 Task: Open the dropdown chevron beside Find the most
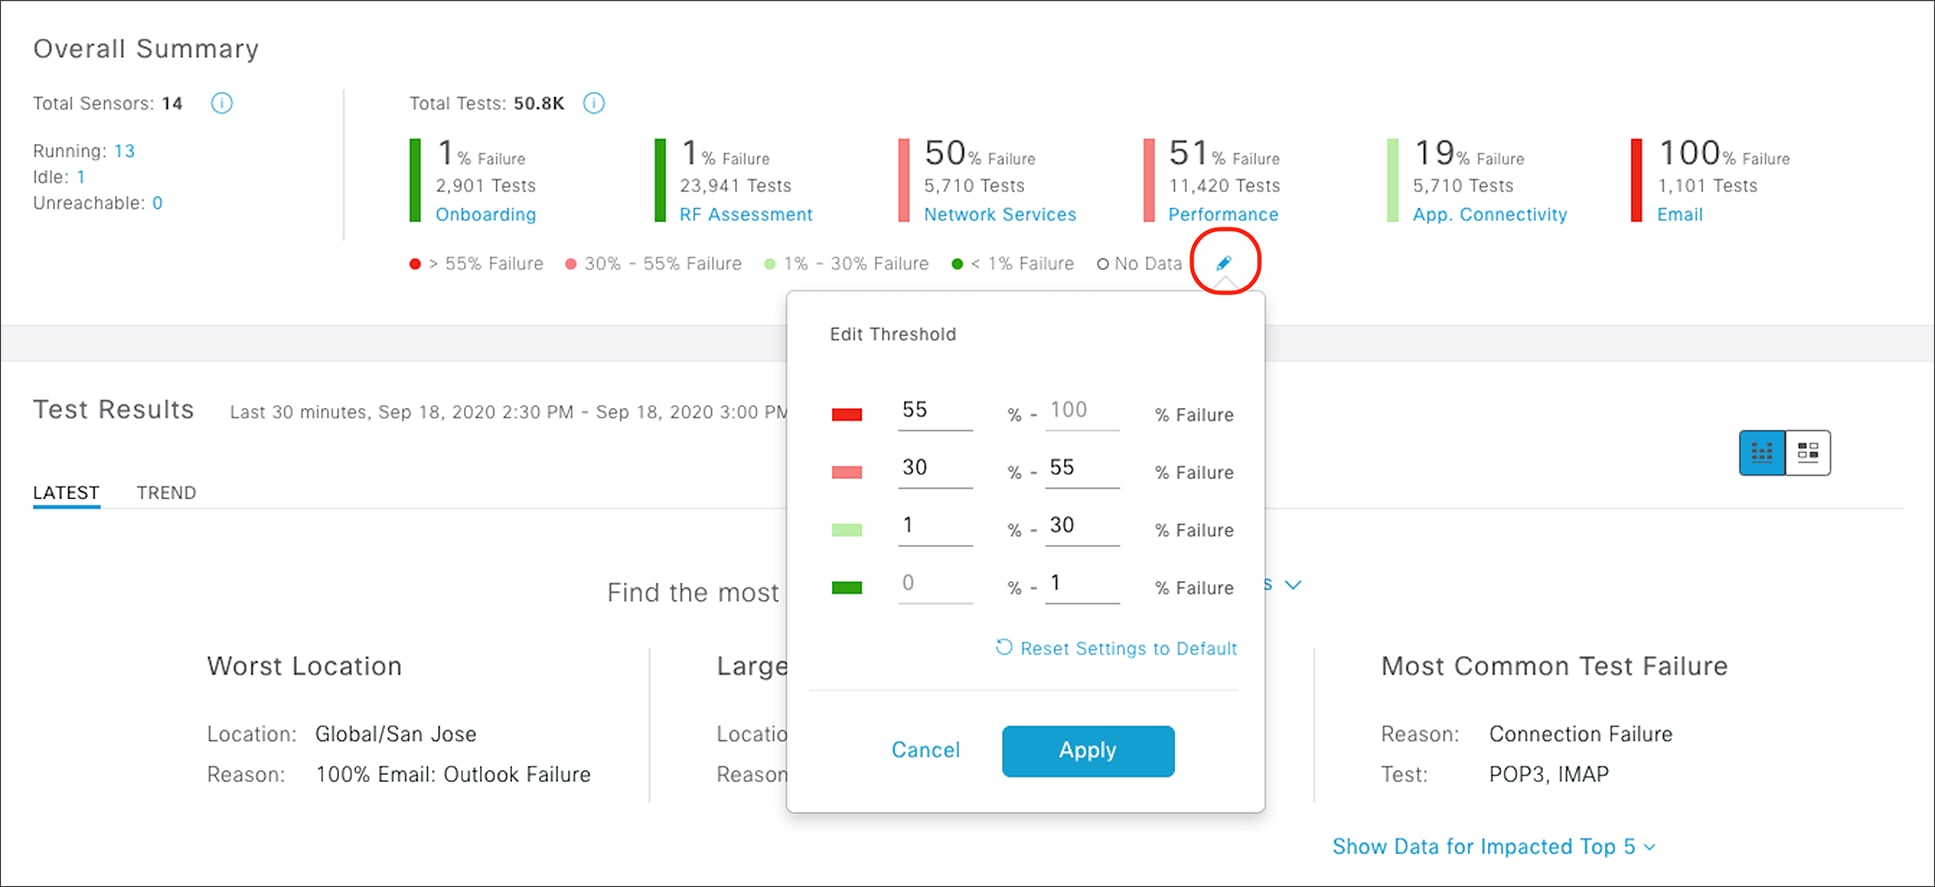pyautogui.click(x=1293, y=585)
